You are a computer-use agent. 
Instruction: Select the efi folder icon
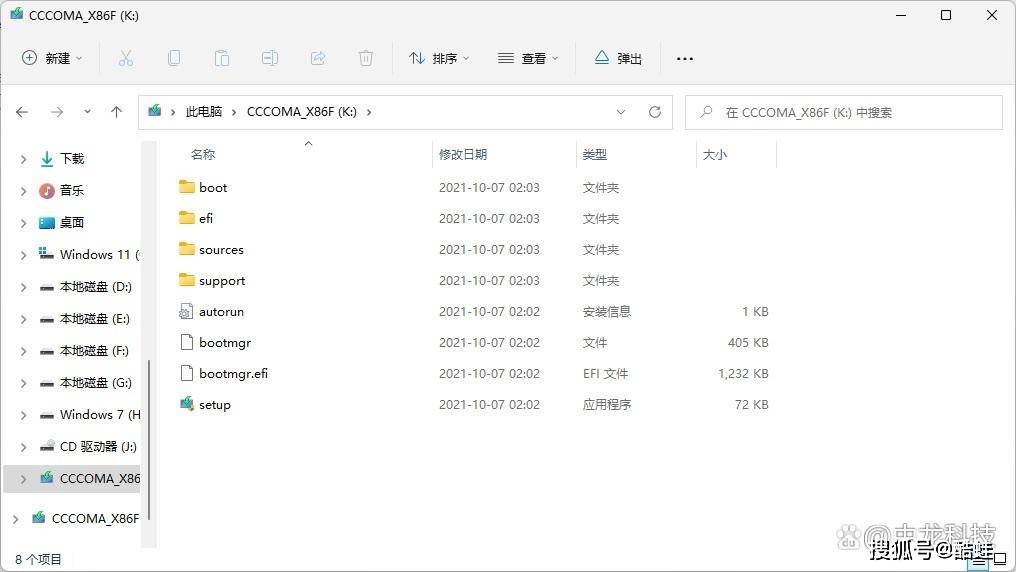pyautogui.click(x=187, y=218)
